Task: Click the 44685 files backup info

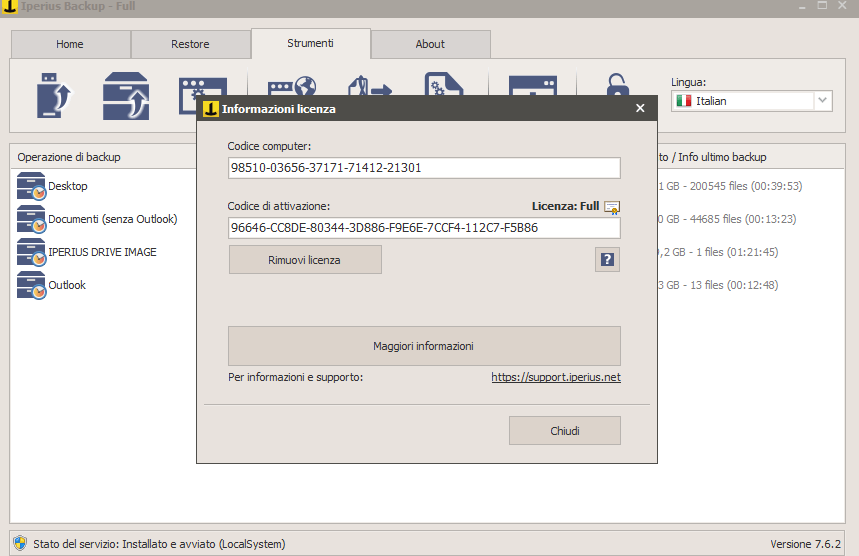Action: [x=727, y=219]
